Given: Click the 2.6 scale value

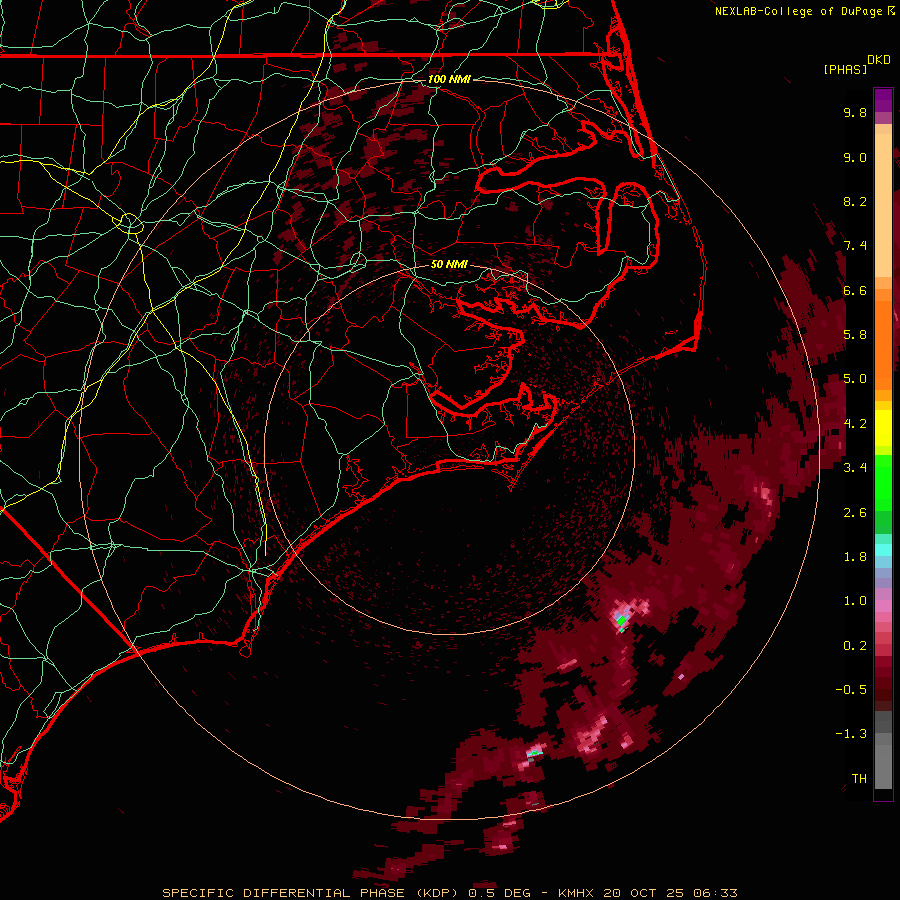Looking at the screenshot, I should [855, 513].
